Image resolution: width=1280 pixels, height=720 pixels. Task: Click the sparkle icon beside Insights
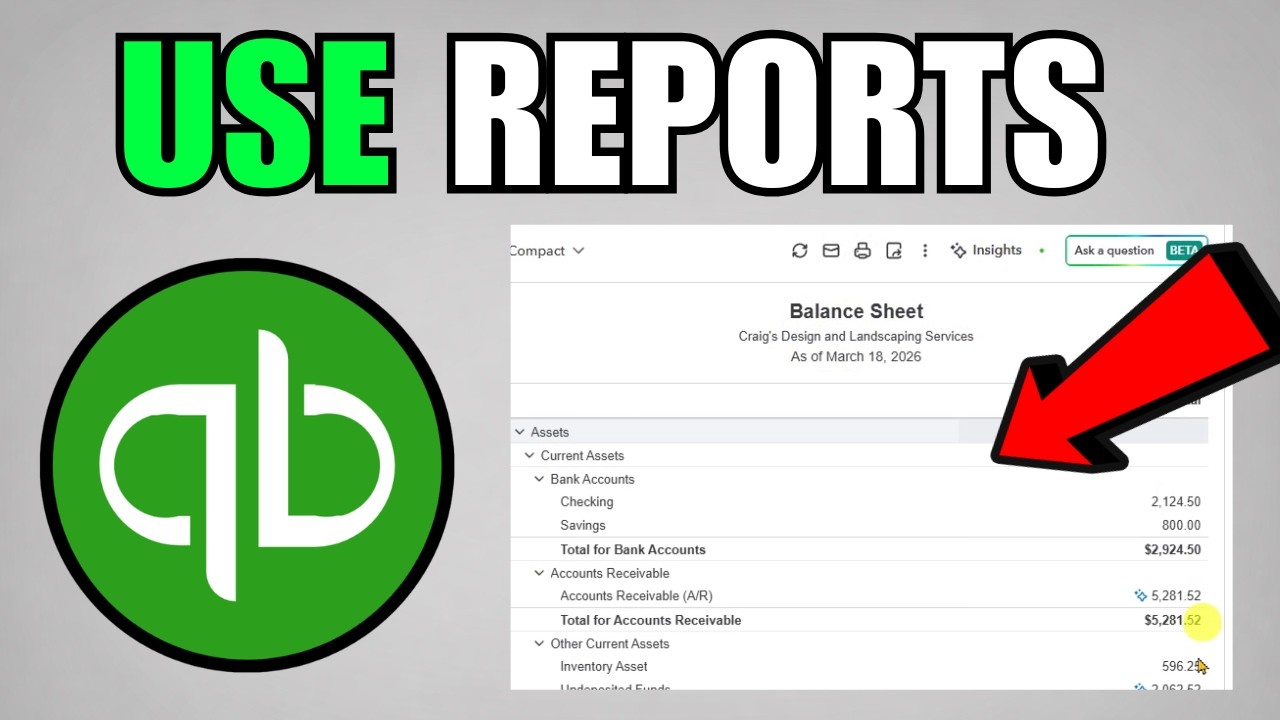click(958, 250)
